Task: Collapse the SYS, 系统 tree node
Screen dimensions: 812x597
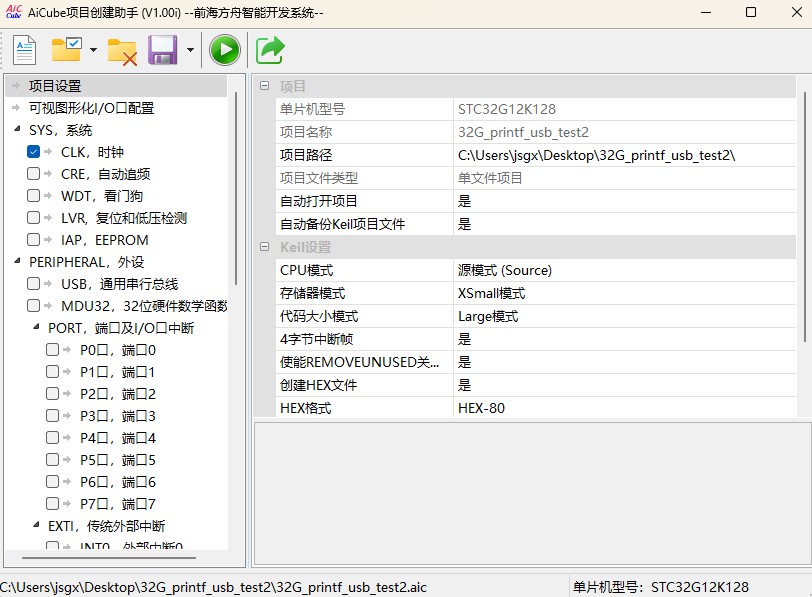Action: point(17,129)
